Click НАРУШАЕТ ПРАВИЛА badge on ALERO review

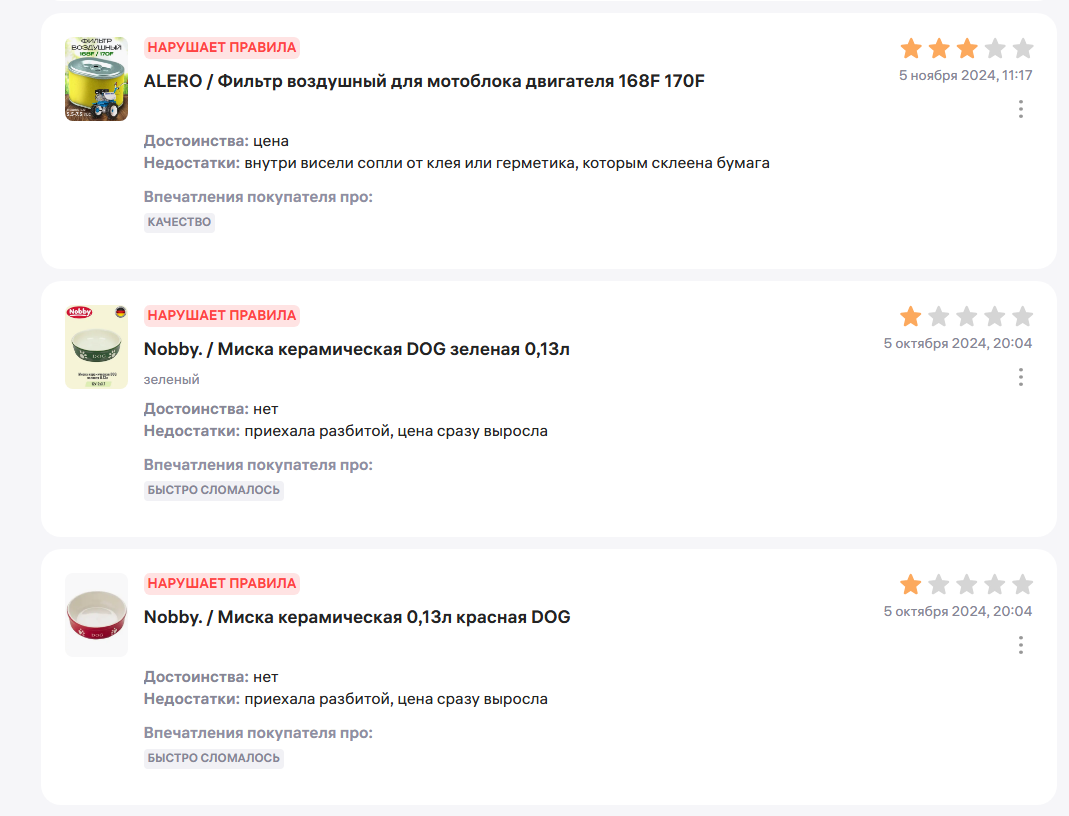[222, 47]
